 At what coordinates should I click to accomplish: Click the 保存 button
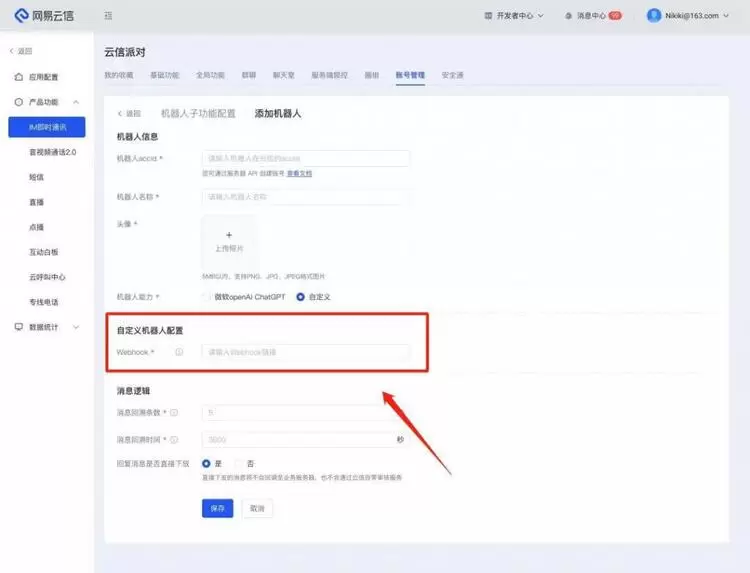[217, 508]
